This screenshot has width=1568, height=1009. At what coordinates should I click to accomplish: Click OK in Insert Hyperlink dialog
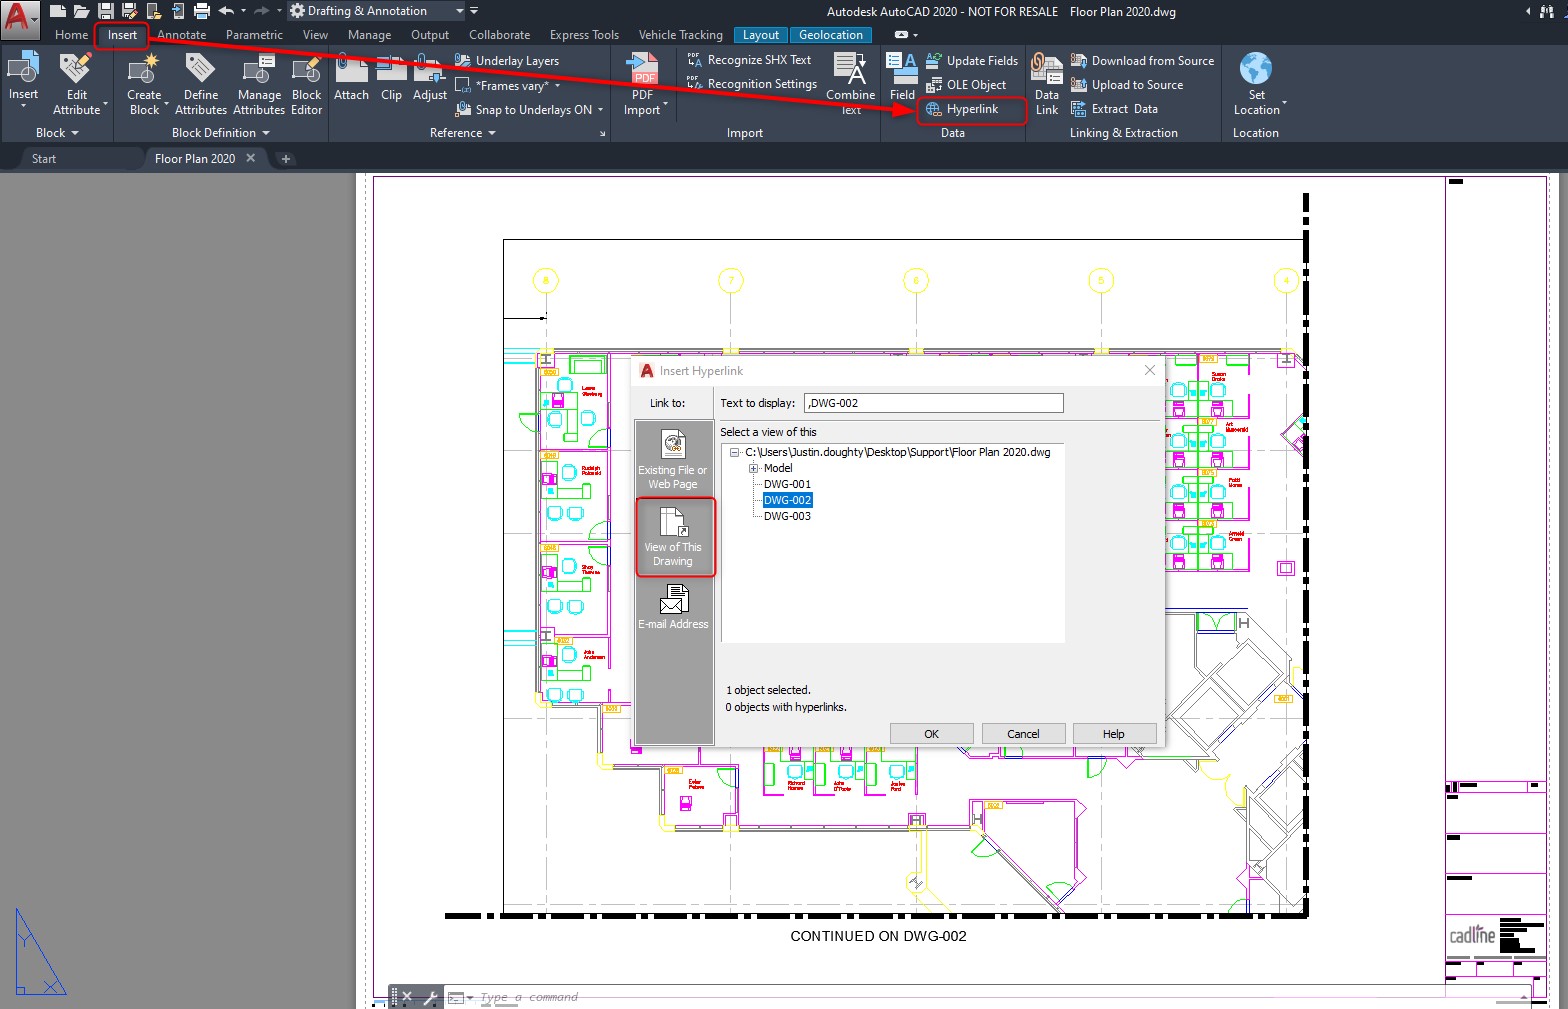click(x=931, y=734)
